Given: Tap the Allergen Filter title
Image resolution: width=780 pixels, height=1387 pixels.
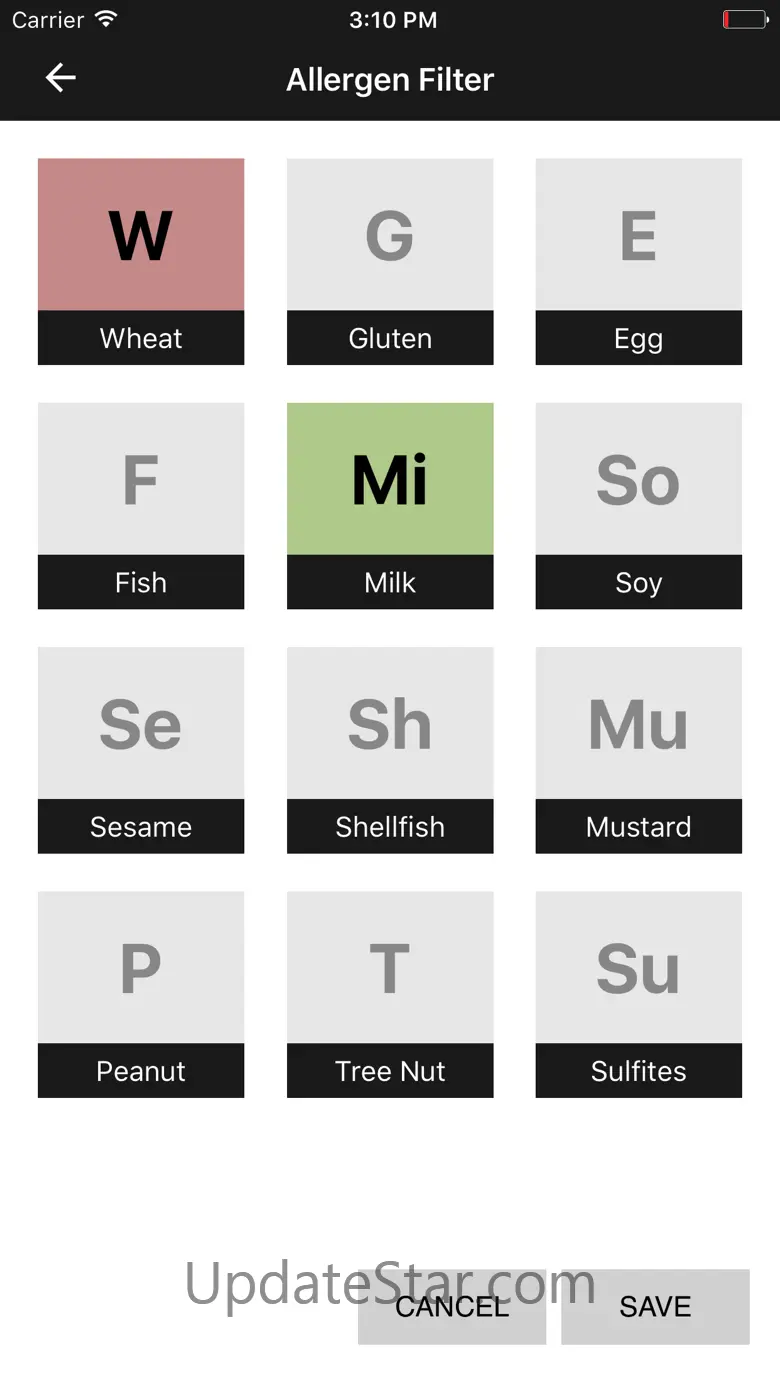Looking at the screenshot, I should (x=390, y=79).
